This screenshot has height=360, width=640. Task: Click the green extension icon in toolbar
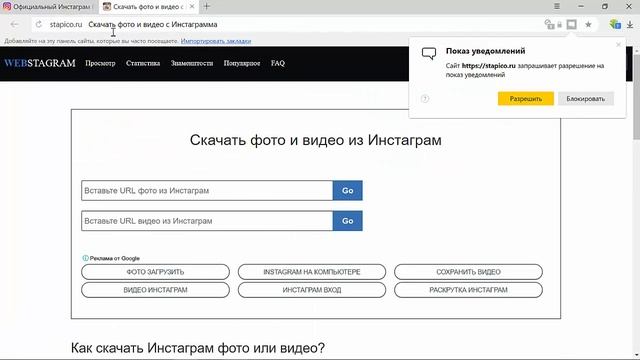pos(615,24)
